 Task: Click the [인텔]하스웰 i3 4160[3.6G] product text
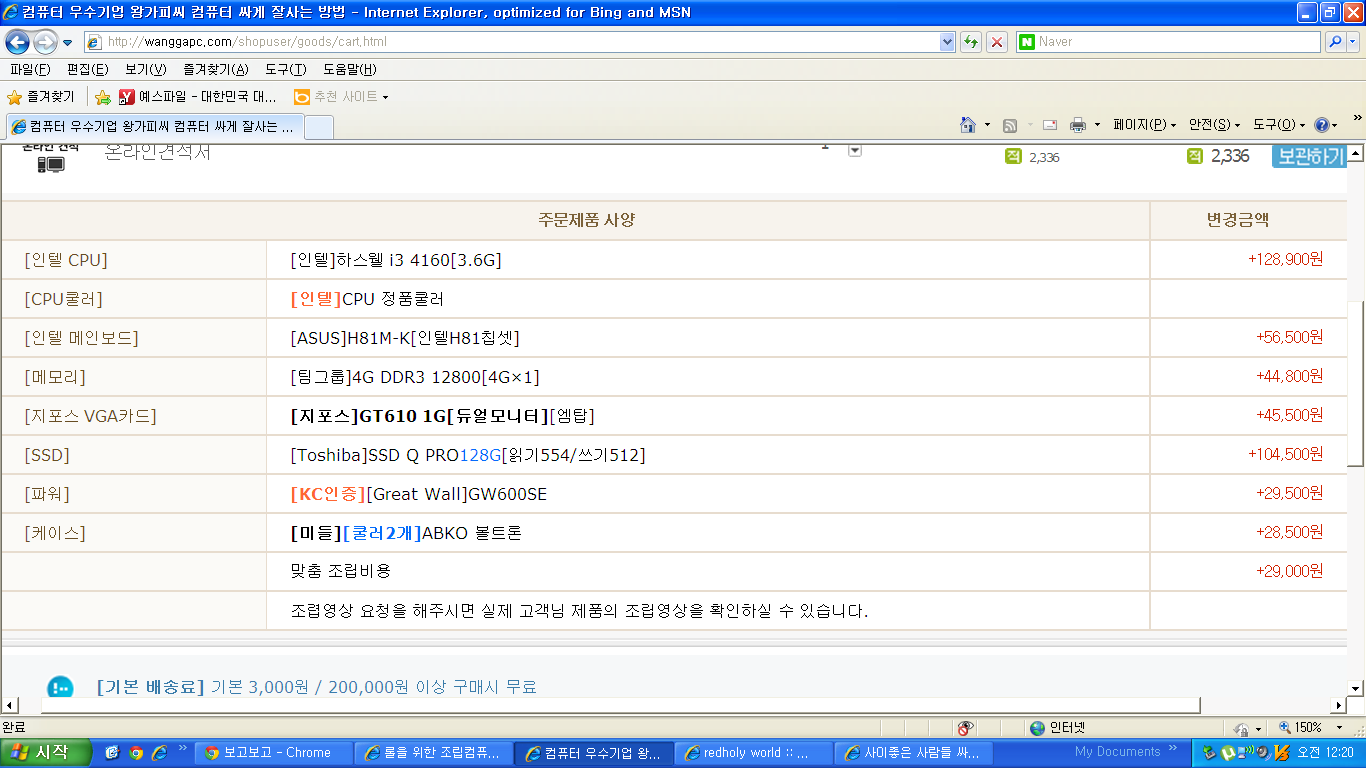coord(396,260)
